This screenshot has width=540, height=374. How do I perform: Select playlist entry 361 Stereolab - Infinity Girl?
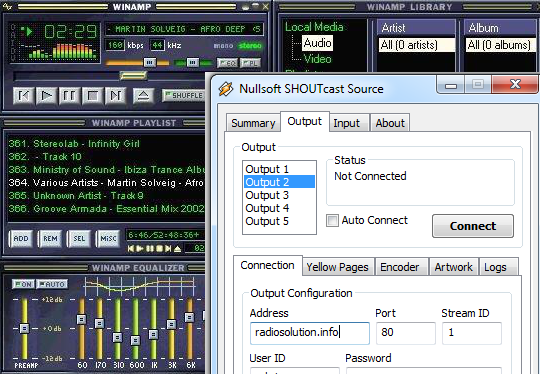[74, 144]
